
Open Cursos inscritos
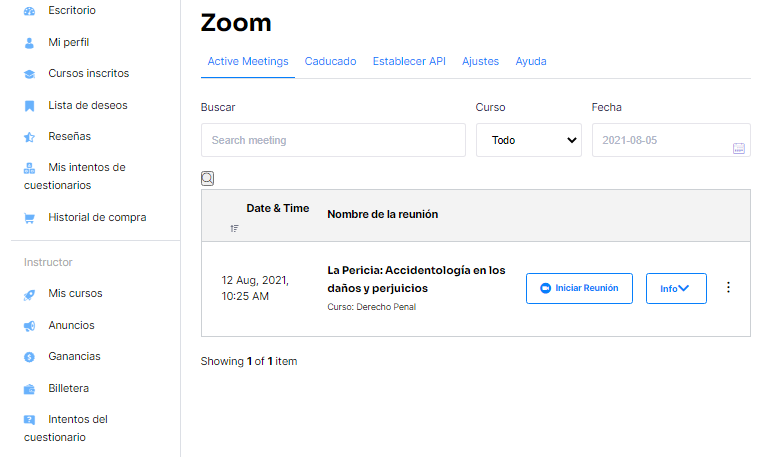point(89,73)
